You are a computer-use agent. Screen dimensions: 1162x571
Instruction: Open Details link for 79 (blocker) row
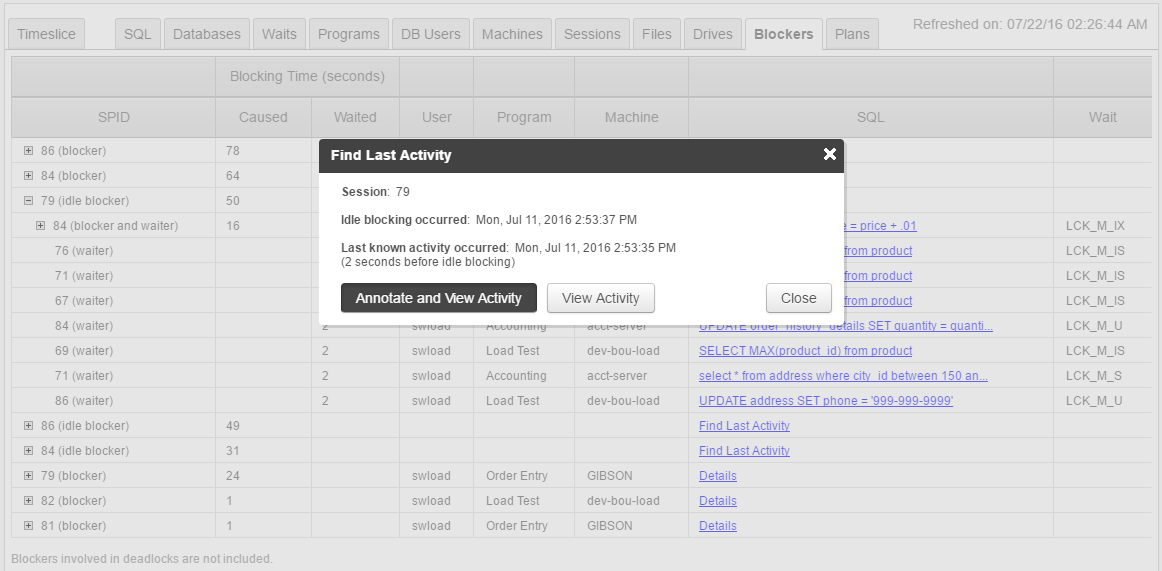tap(717, 476)
